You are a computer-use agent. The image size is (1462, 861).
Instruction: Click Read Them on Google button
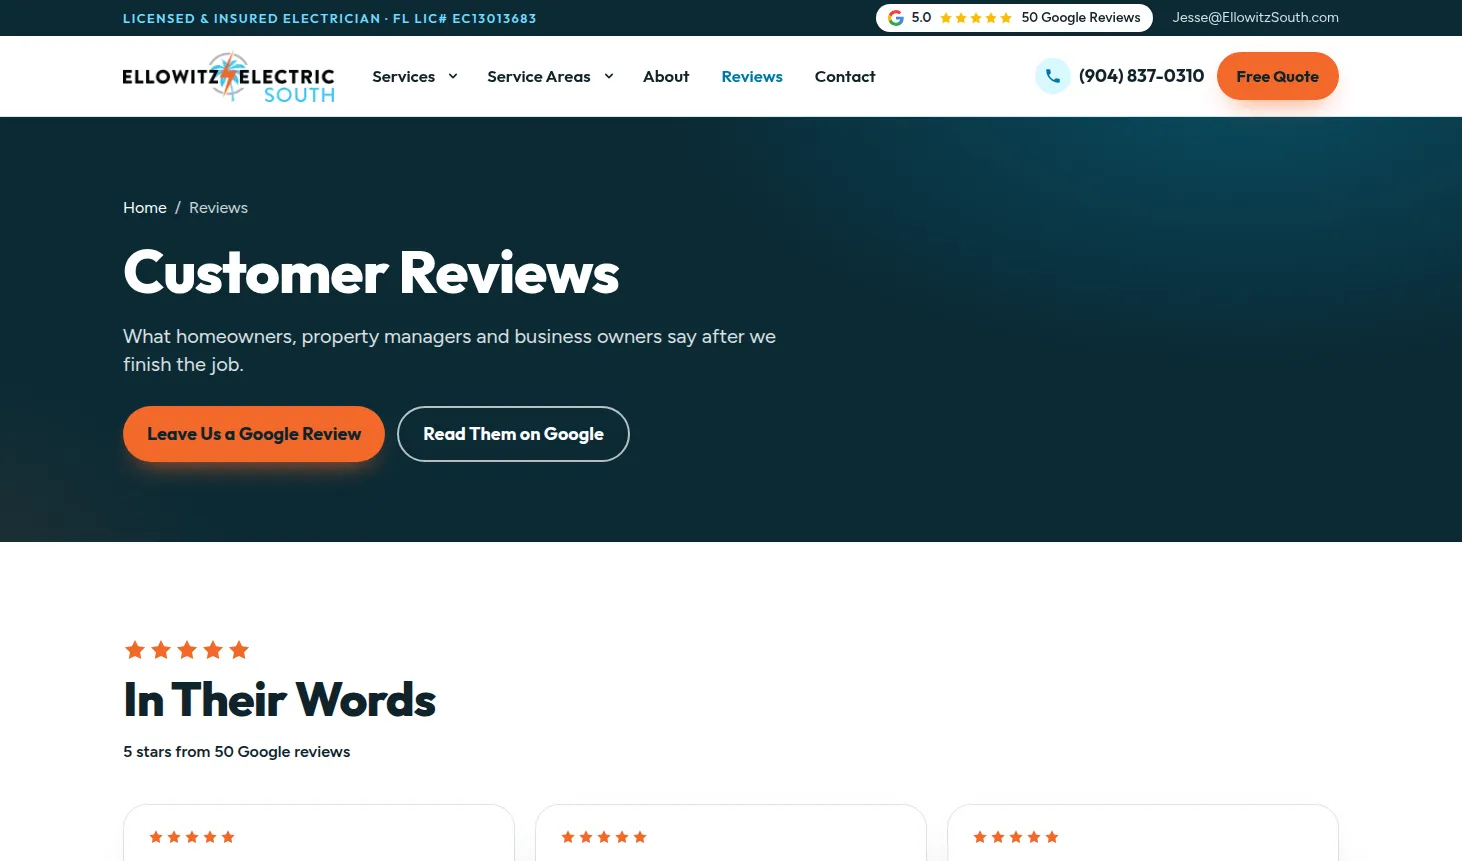[513, 434]
